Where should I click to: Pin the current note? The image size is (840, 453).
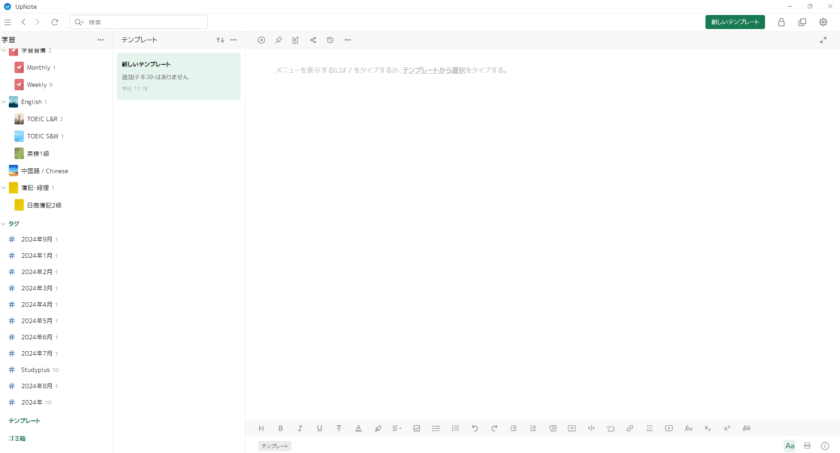pos(279,40)
